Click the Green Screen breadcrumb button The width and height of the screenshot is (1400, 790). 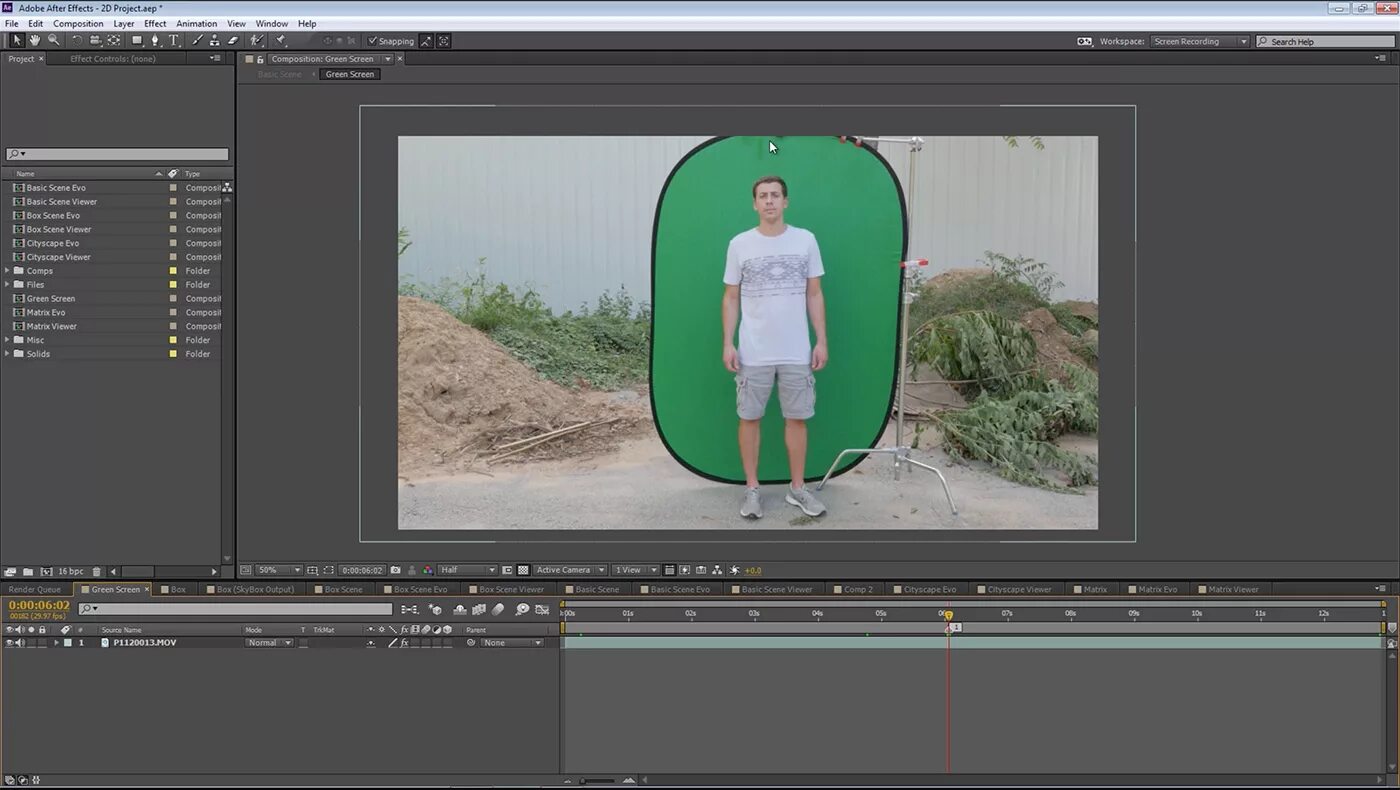coord(350,74)
